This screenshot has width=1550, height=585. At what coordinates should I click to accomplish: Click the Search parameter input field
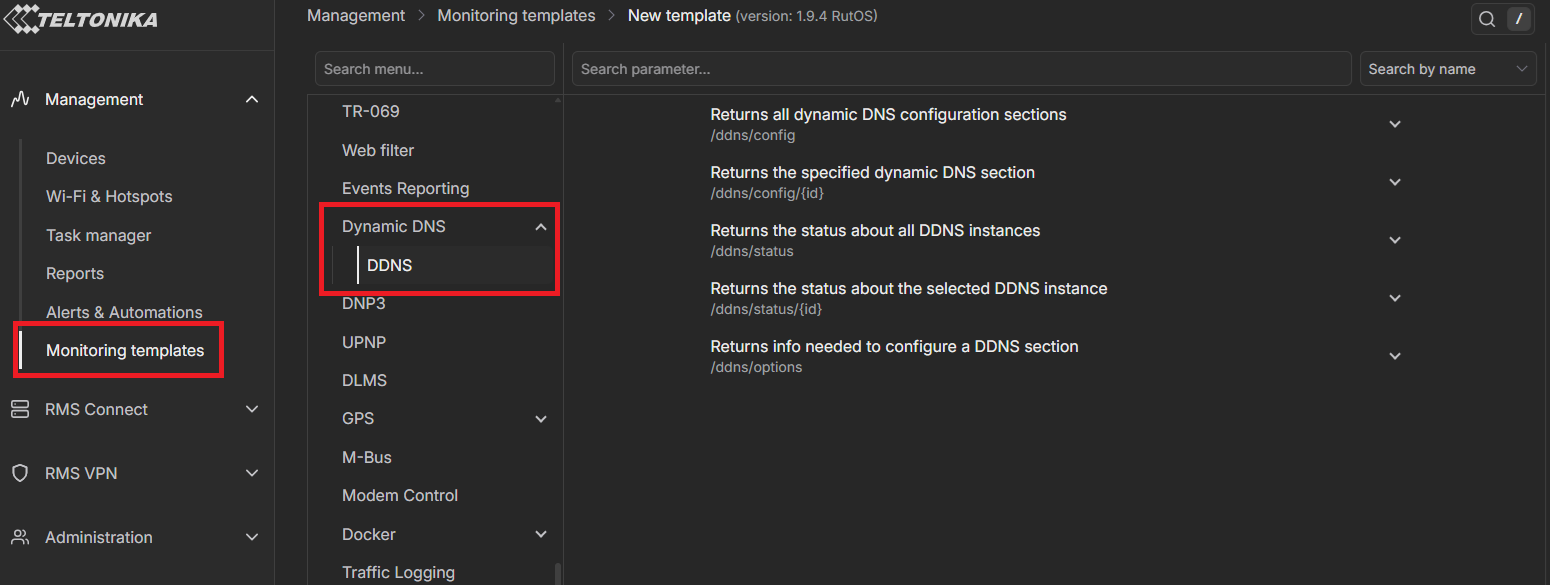coord(960,69)
